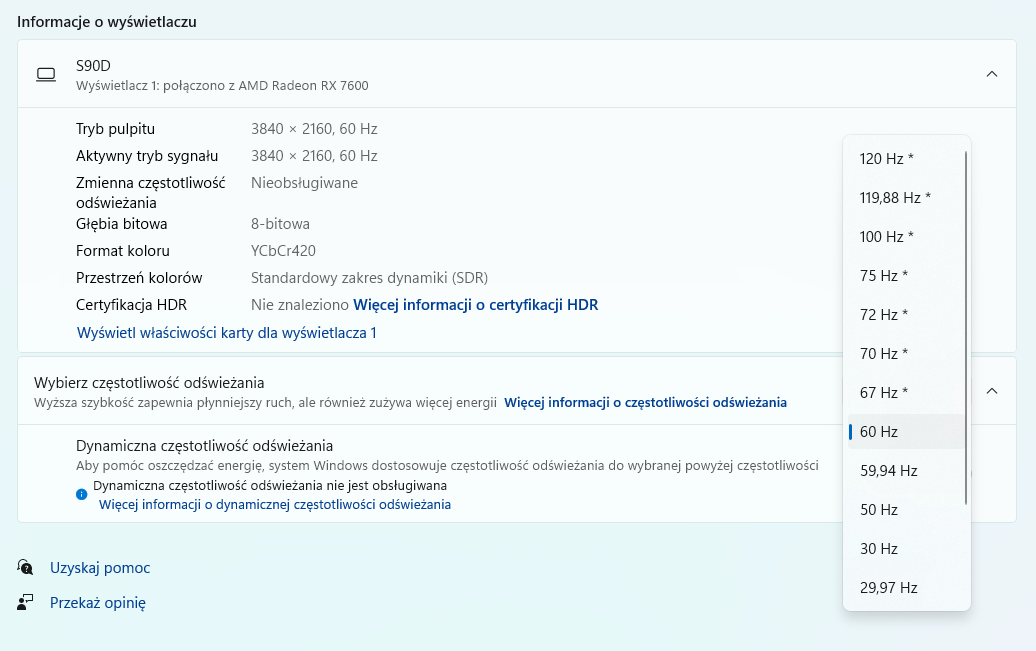Click 'Dynamiczna częstotliwość odświeżania' heading

(x=204, y=446)
